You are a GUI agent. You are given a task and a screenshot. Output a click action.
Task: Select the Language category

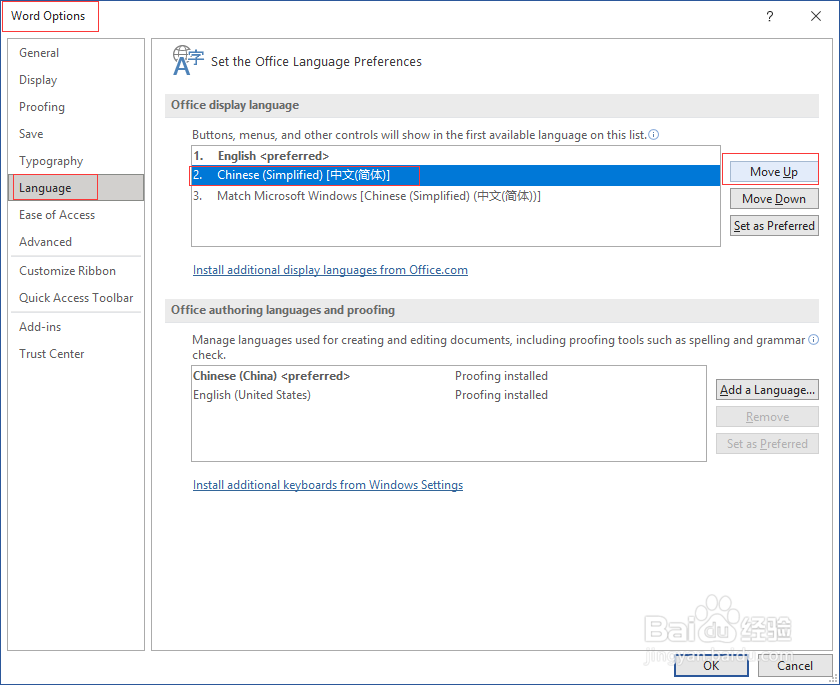coord(76,187)
